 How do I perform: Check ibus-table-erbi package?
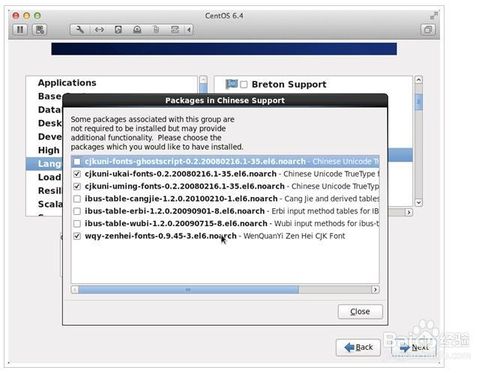(x=77, y=211)
